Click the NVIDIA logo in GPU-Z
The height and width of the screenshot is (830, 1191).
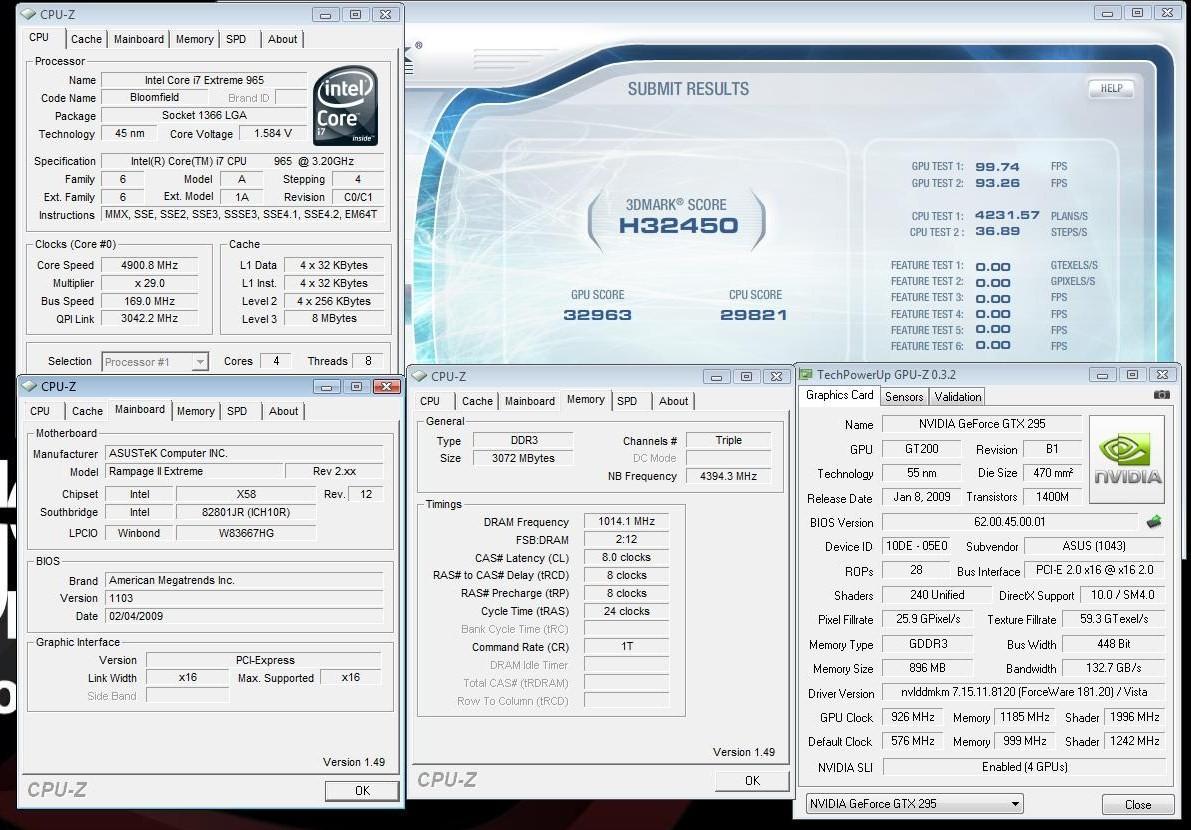point(1126,459)
